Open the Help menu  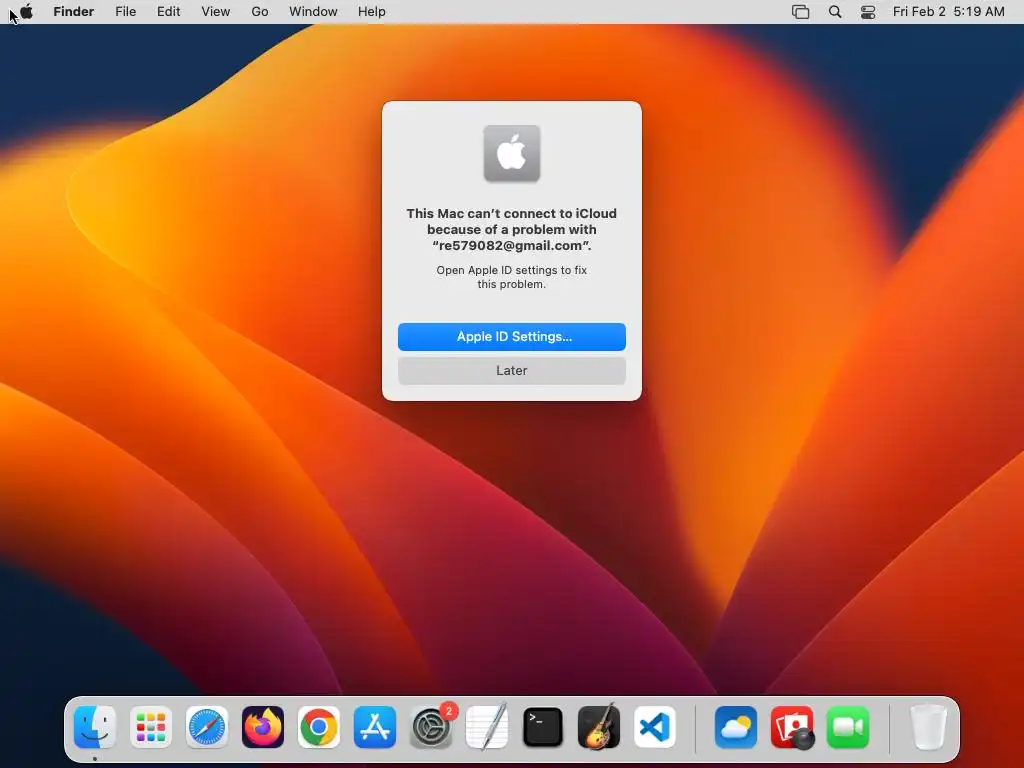tap(372, 12)
